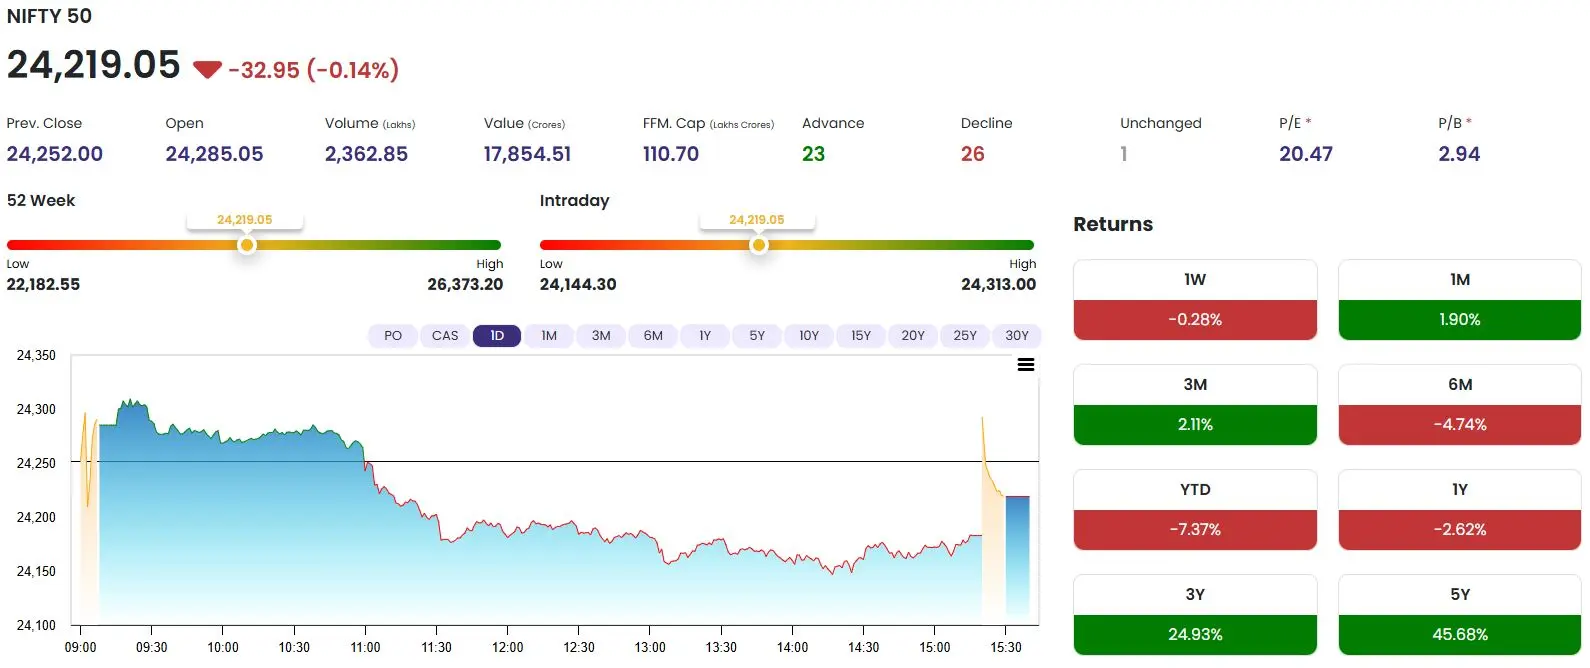Image resolution: width=1590 pixels, height=668 pixels.
Task: Click the 24,250 y-axis label
Action: [36, 463]
